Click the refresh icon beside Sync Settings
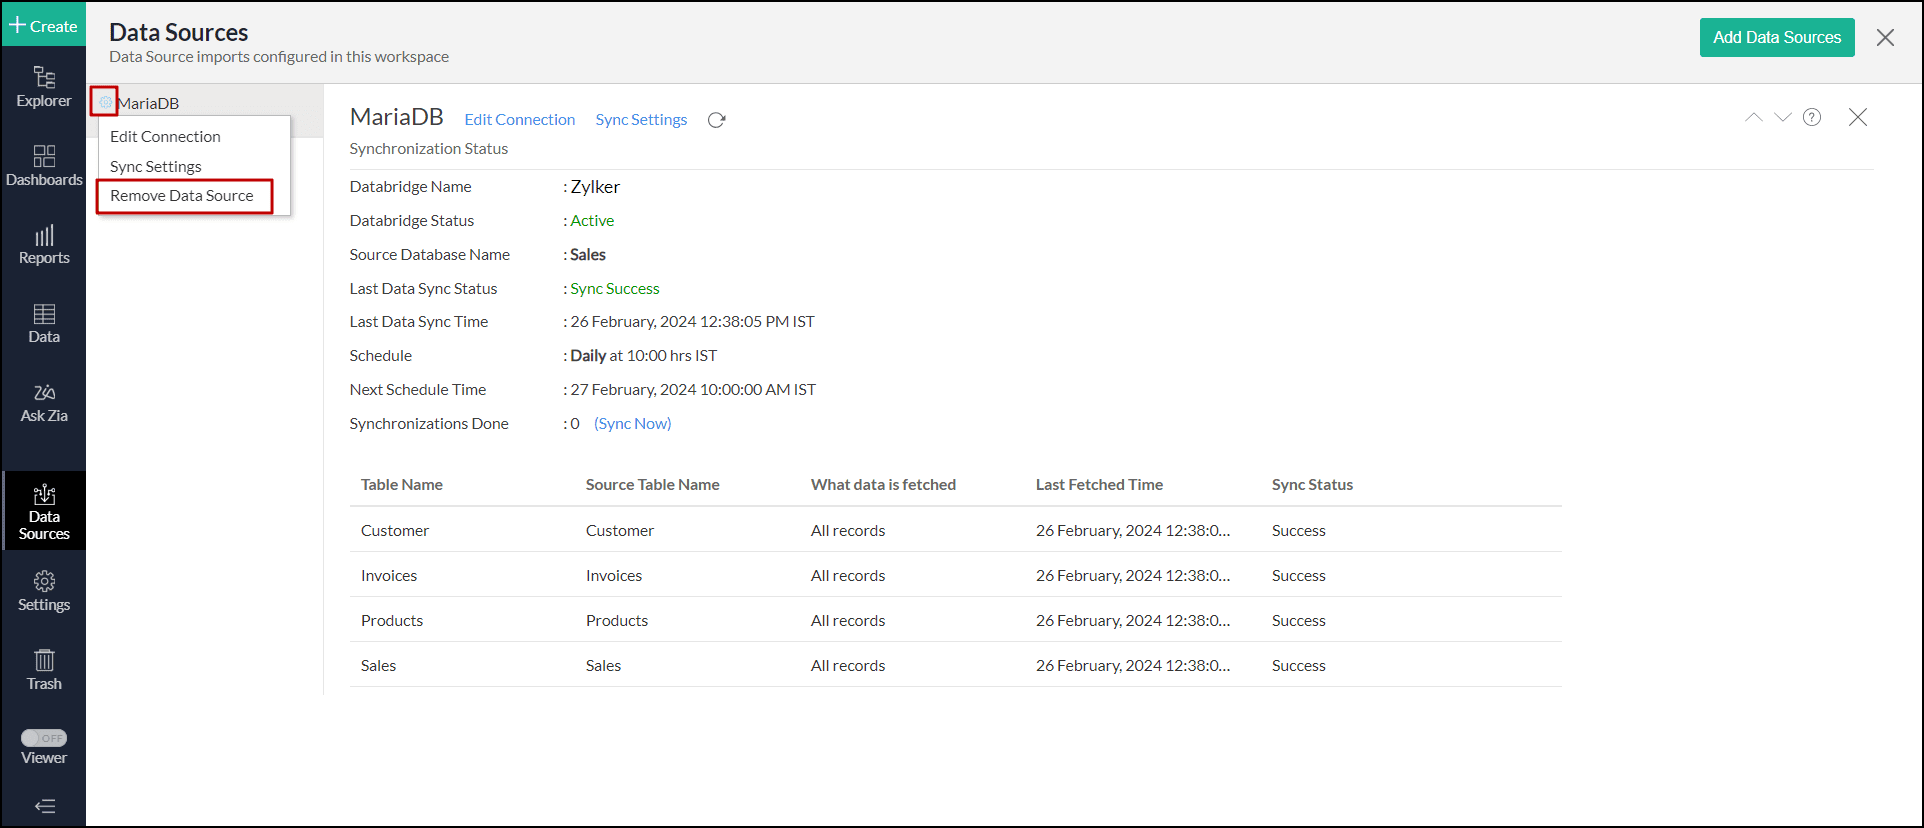The height and width of the screenshot is (828, 1924). click(716, 120)
